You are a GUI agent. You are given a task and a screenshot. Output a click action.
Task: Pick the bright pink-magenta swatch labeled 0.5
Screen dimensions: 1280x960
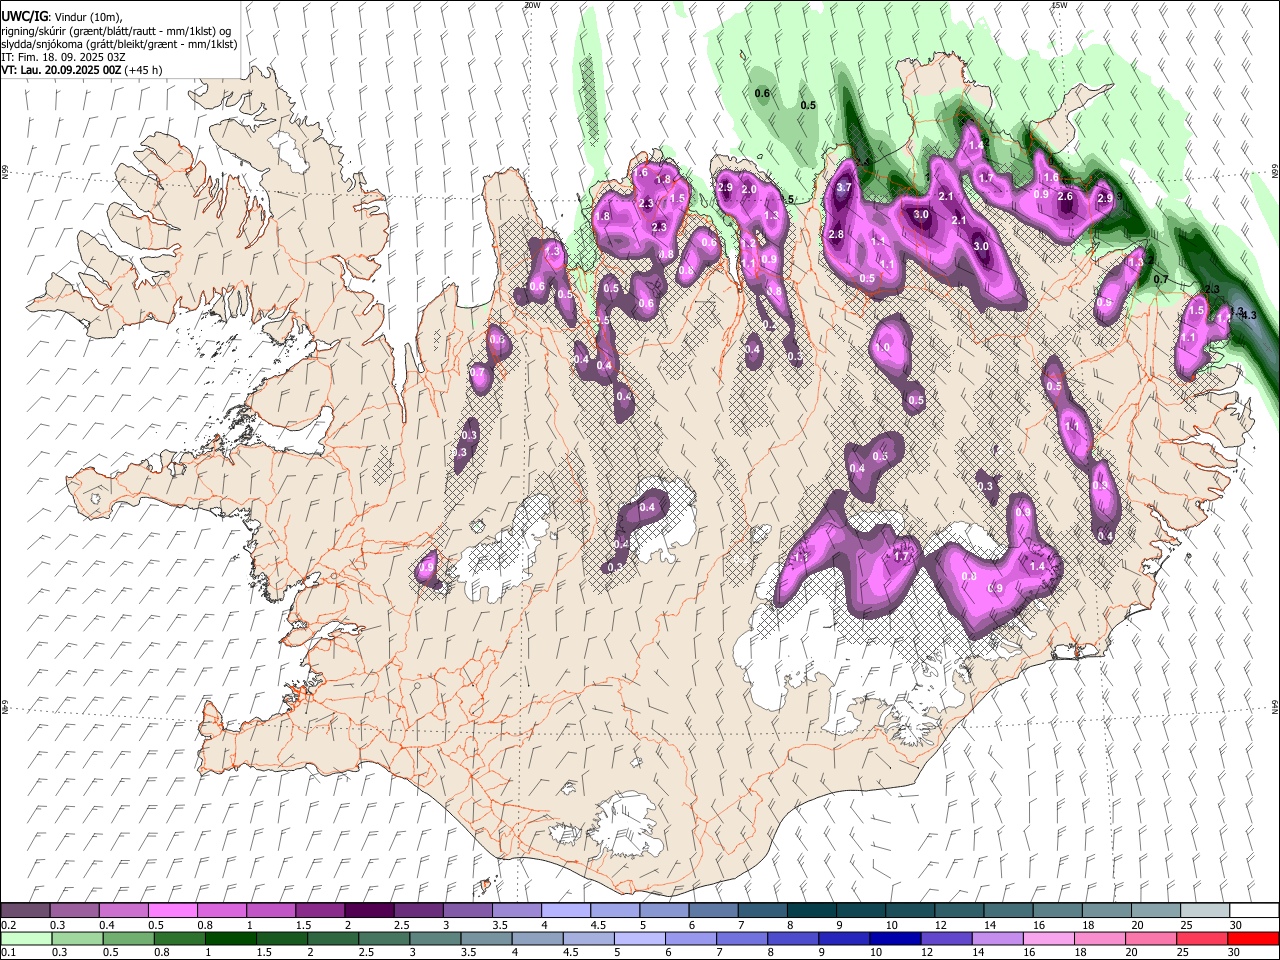tap(172, 910)
